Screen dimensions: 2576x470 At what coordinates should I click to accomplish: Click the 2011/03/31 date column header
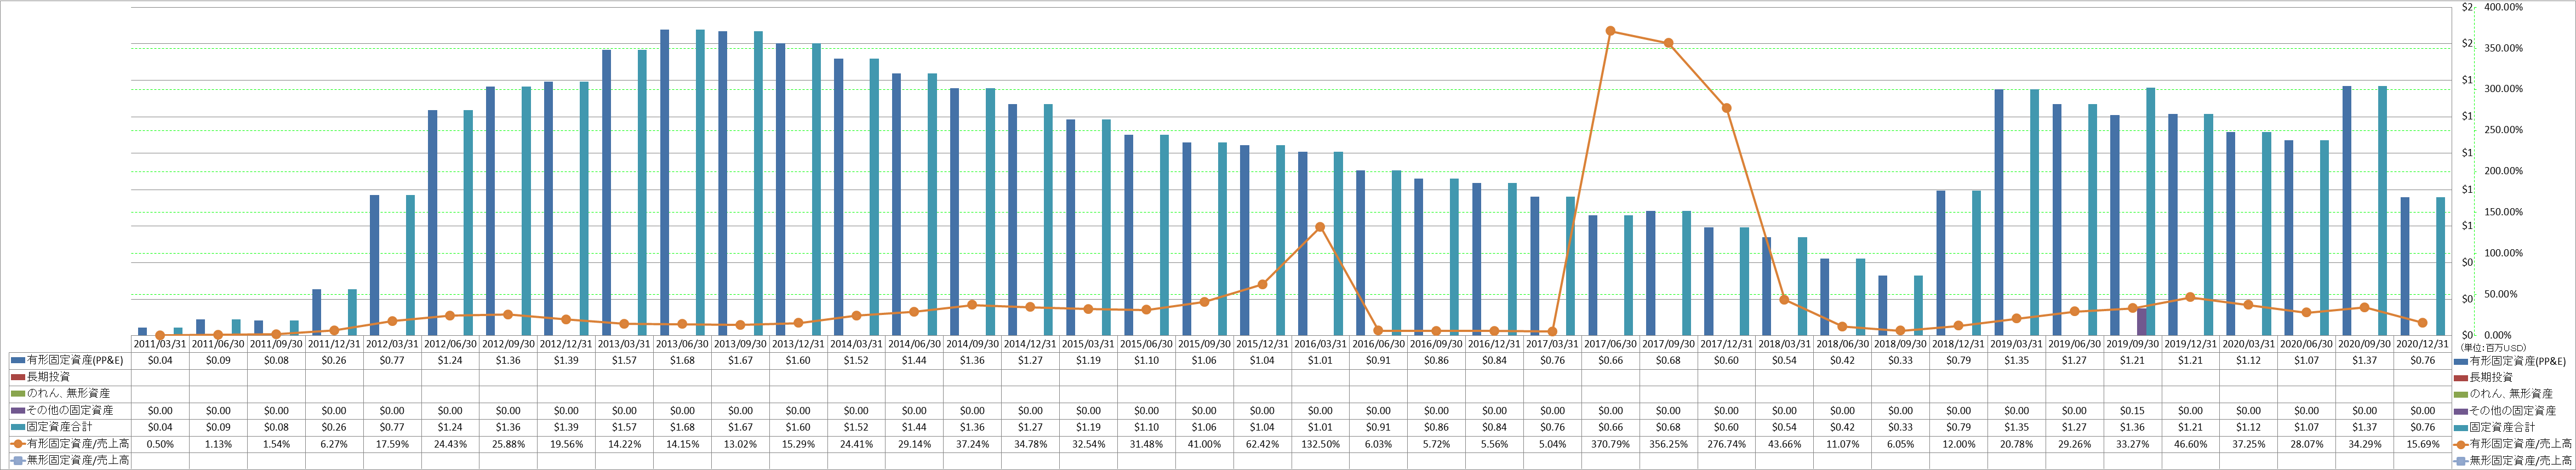point(160,343)
